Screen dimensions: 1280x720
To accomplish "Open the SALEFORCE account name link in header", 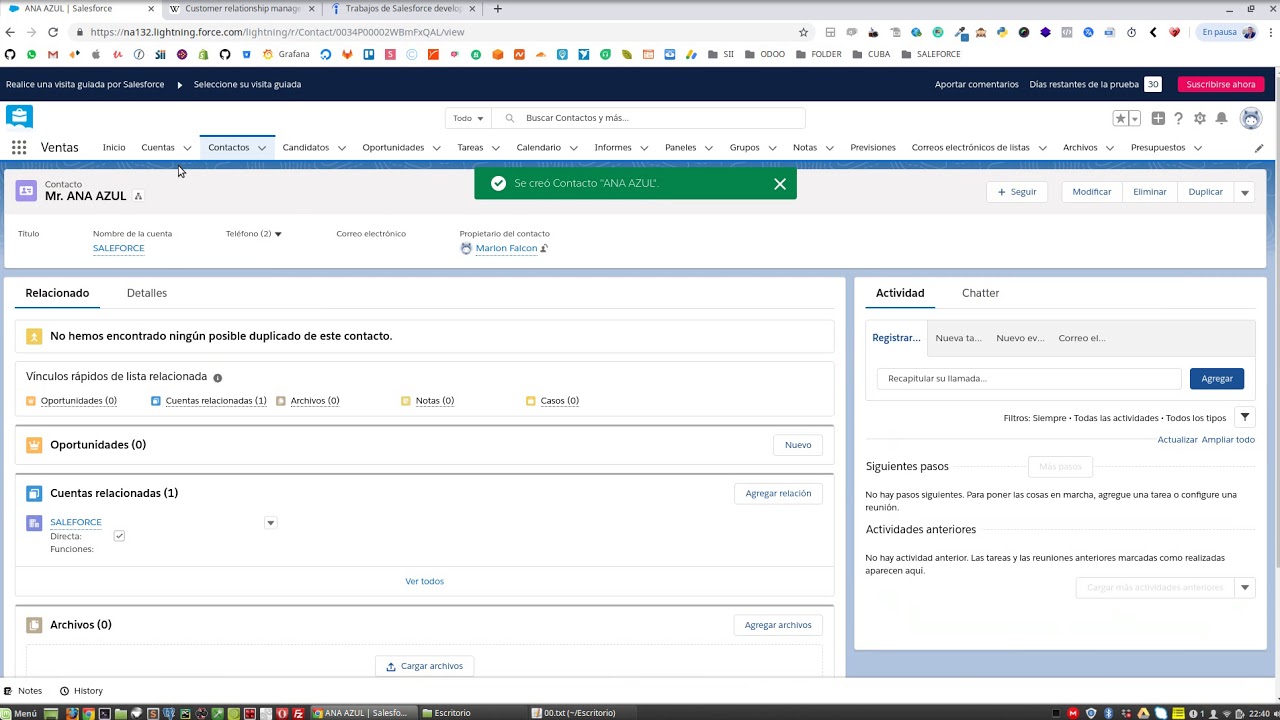I will pyautogui.click(x=119, y=248).
